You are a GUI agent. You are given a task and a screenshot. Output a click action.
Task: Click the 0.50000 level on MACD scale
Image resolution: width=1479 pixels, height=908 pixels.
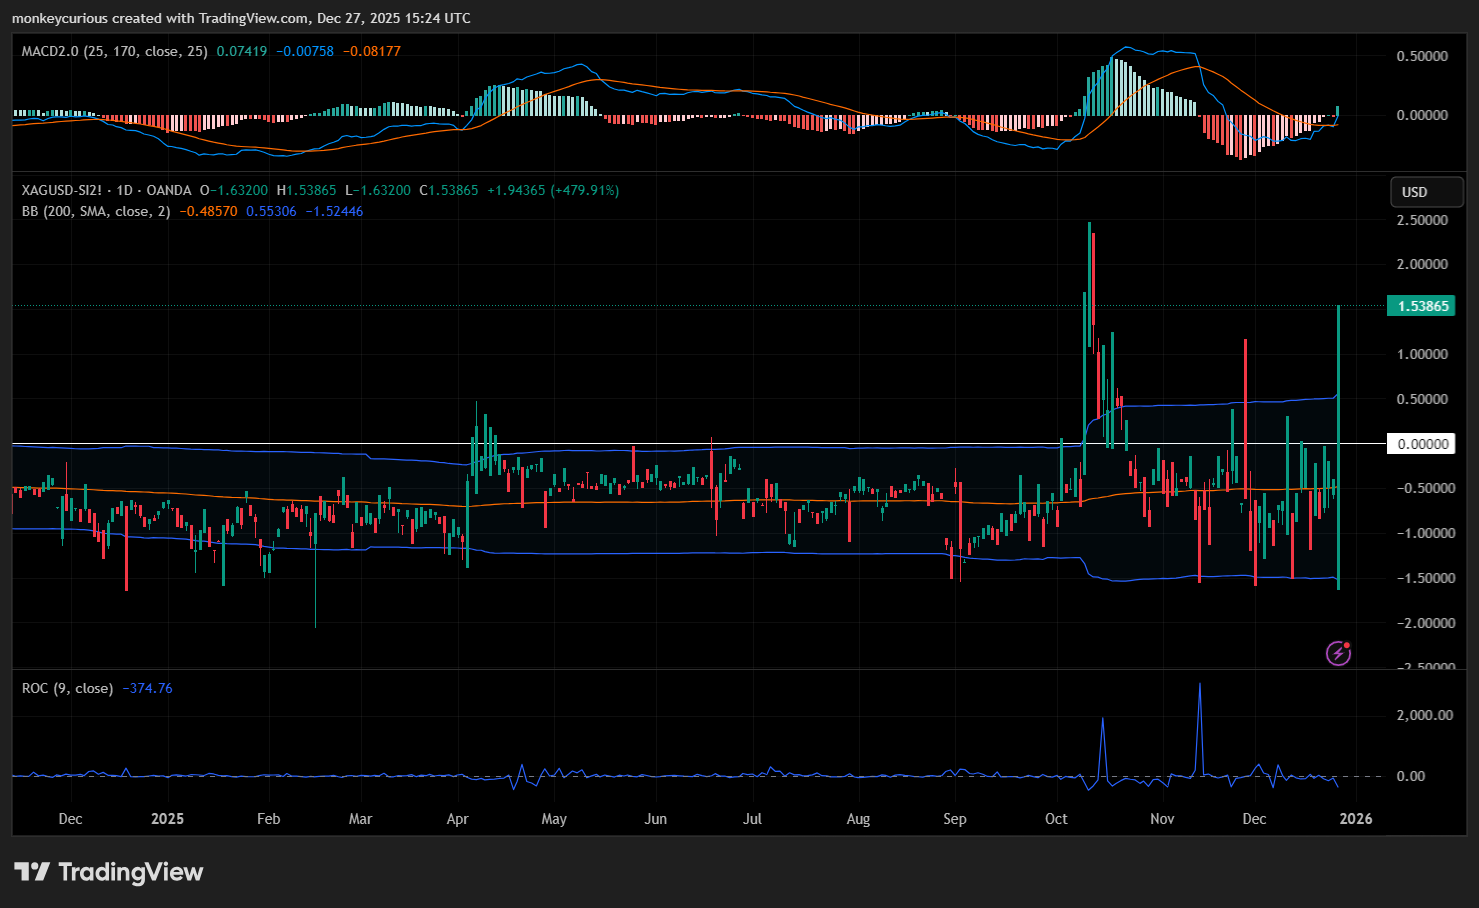pyautogui.click(x=1421, y=56)
